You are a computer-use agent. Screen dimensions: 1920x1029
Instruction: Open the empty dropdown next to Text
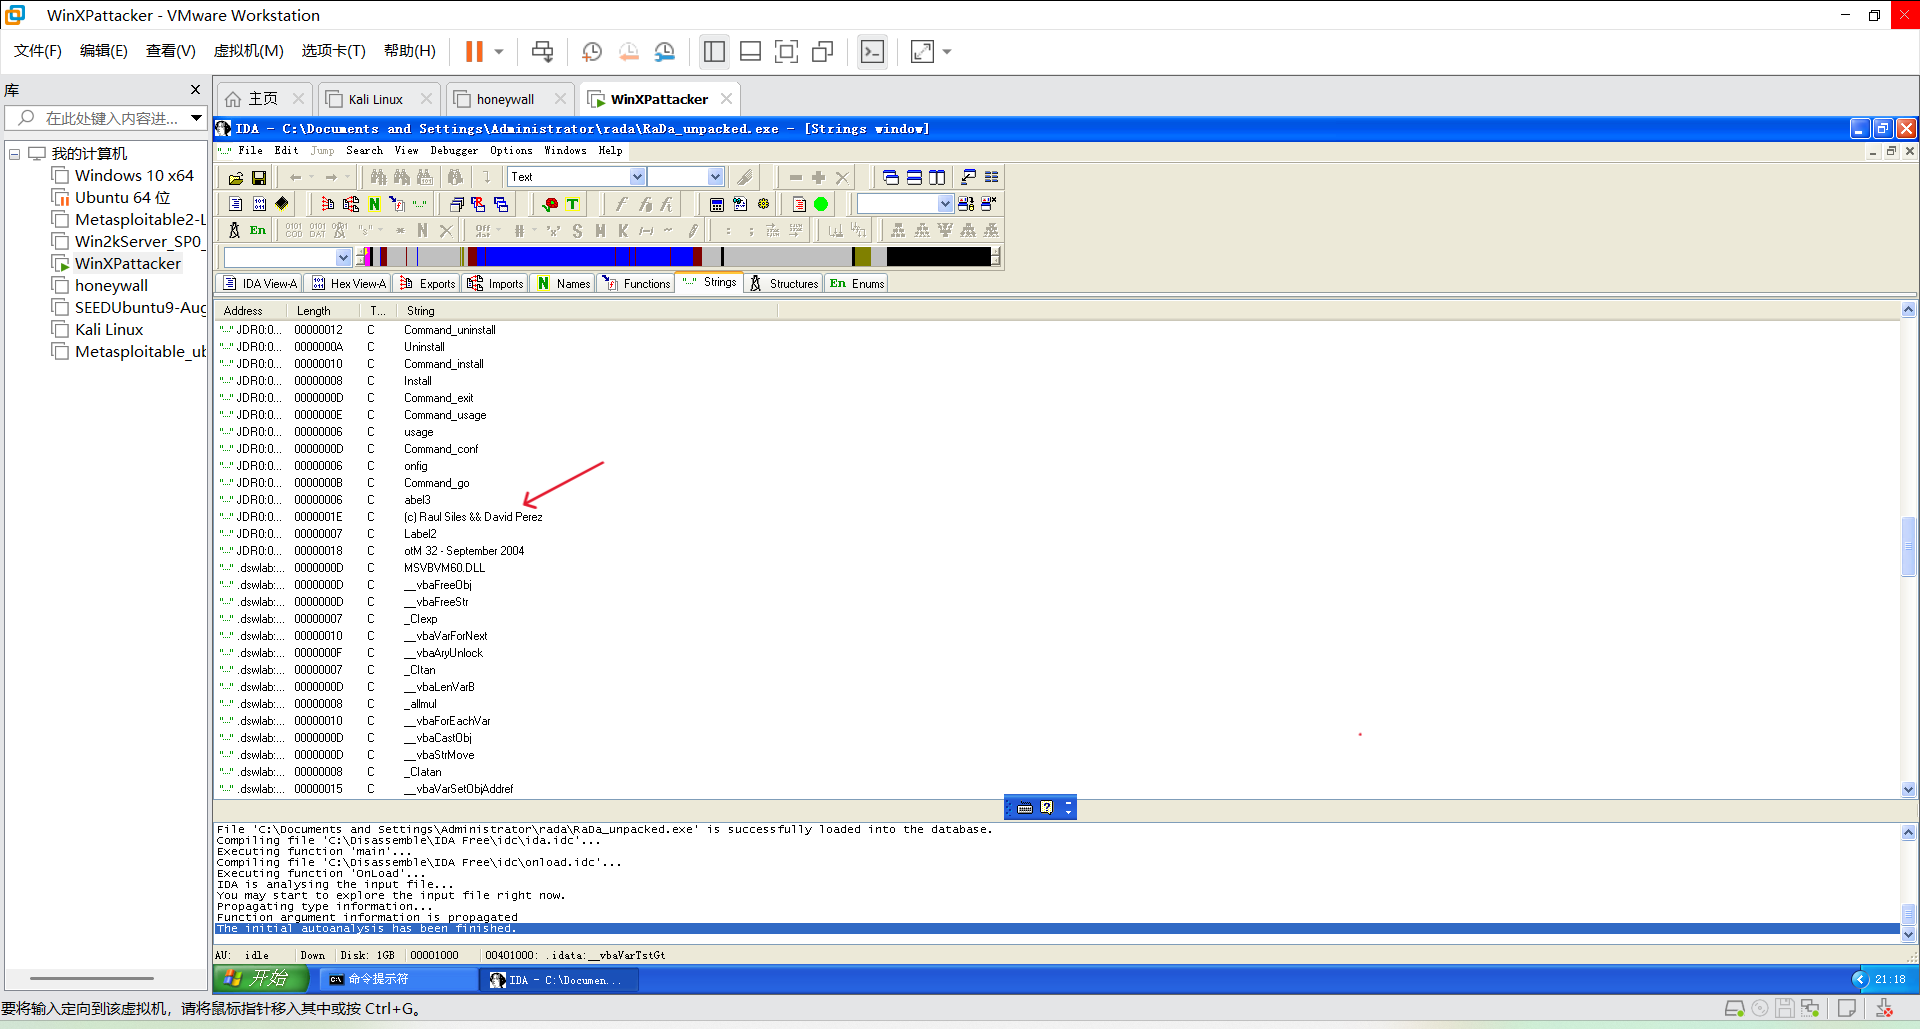coord(715,177)
